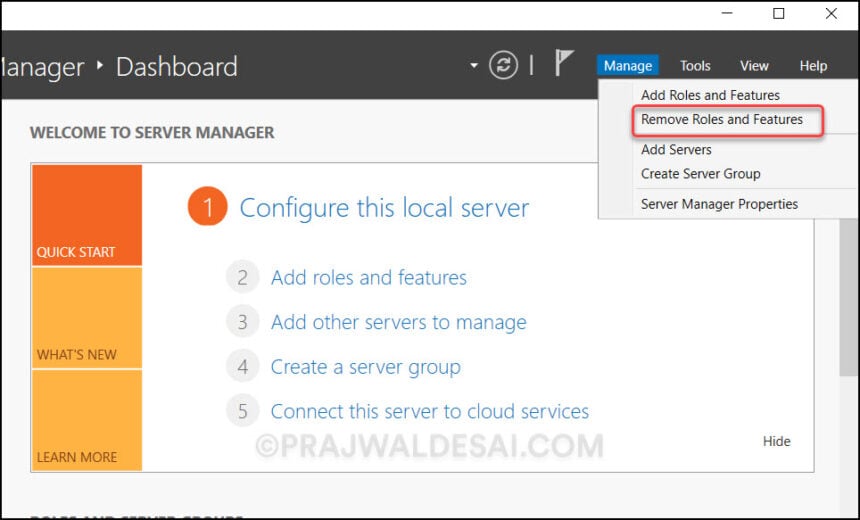Open the Help menu

click(813, 66)
